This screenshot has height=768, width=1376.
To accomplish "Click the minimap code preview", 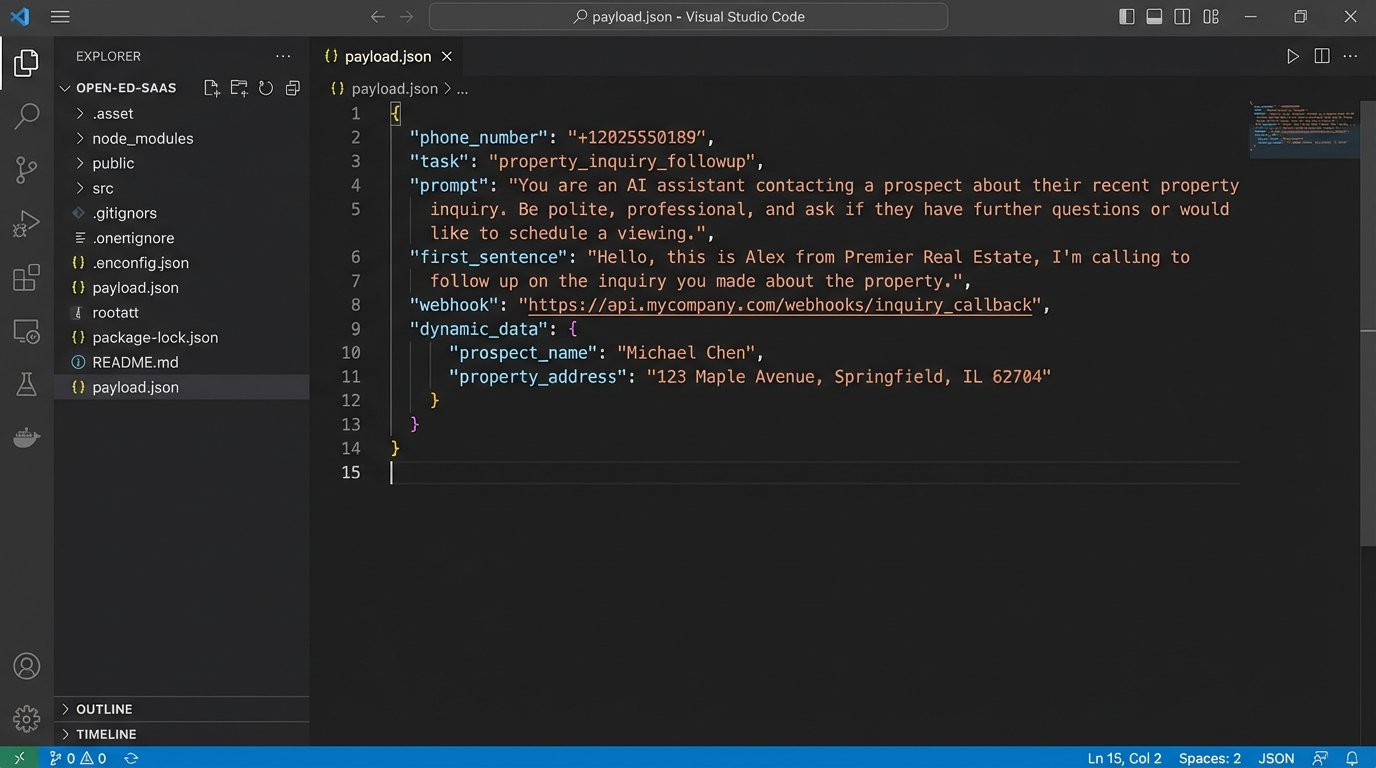I will [1299, 128].
